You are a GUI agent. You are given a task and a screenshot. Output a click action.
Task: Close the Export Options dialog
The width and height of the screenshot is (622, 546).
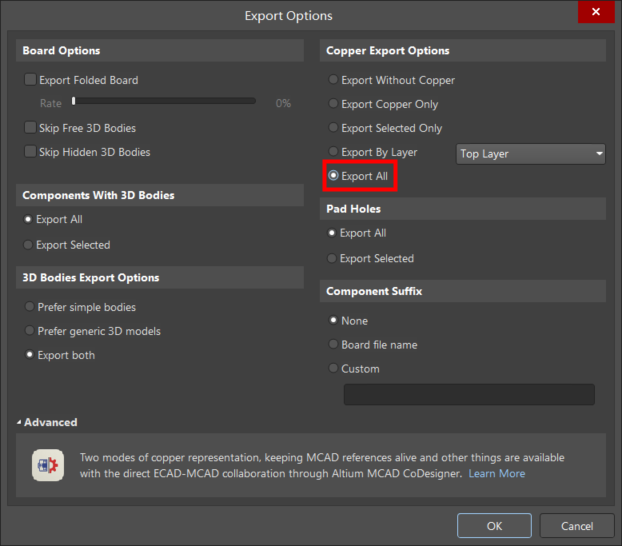click(596, 13)
